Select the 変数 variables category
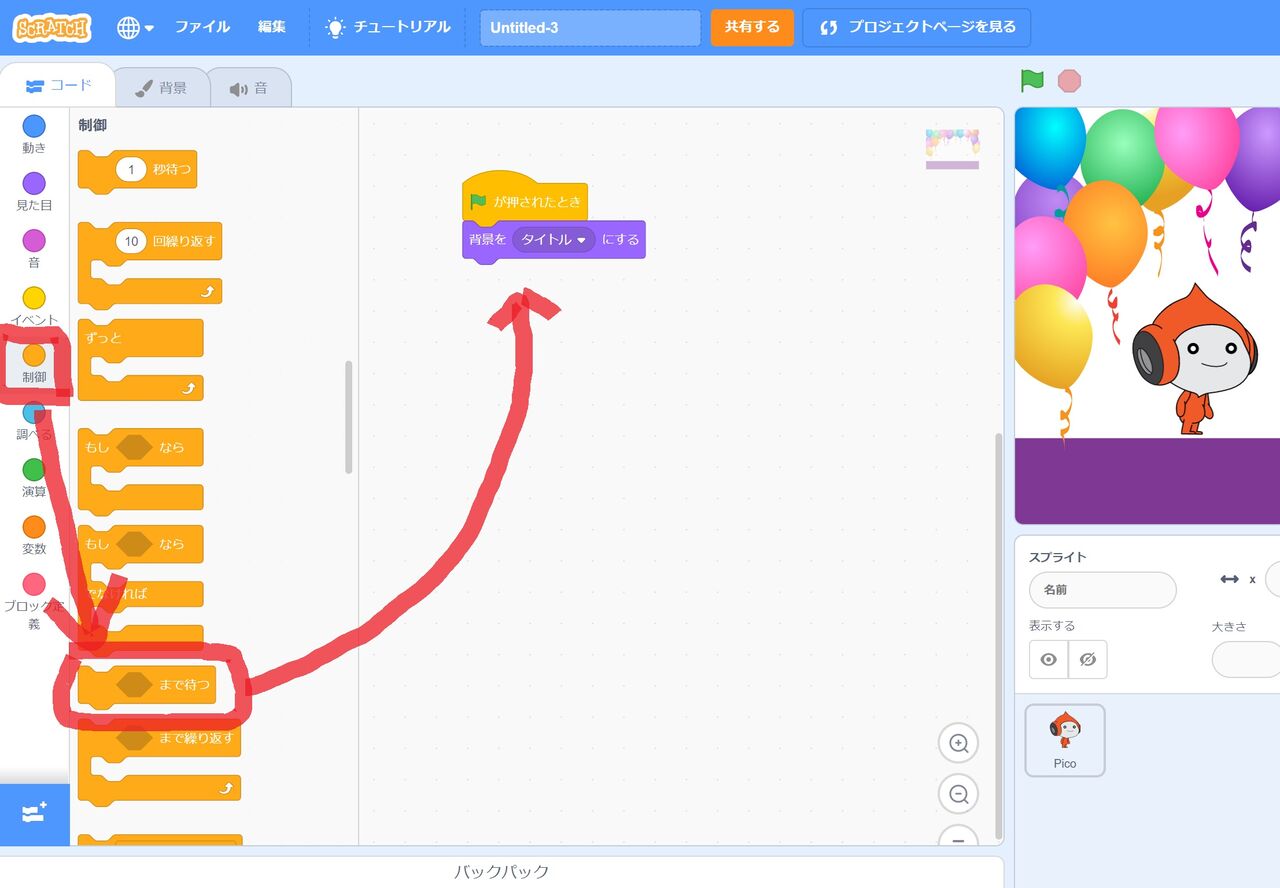 (34, 535)
